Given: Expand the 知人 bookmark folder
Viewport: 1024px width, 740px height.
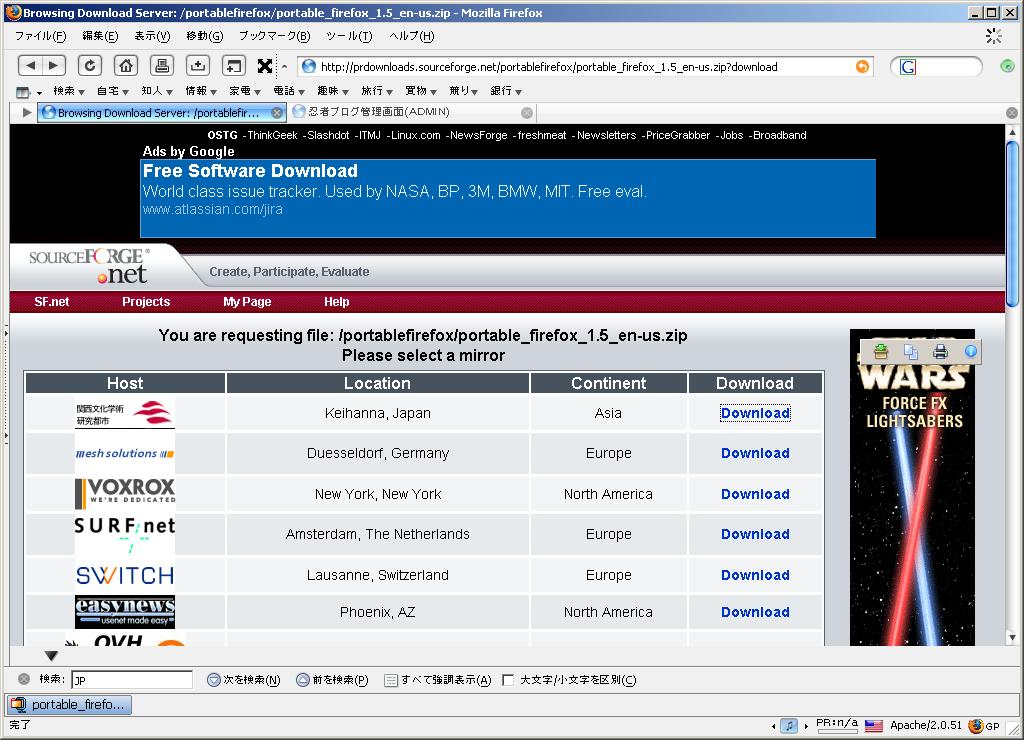Looking at the screenshot, I should click(x=157, y=91).
